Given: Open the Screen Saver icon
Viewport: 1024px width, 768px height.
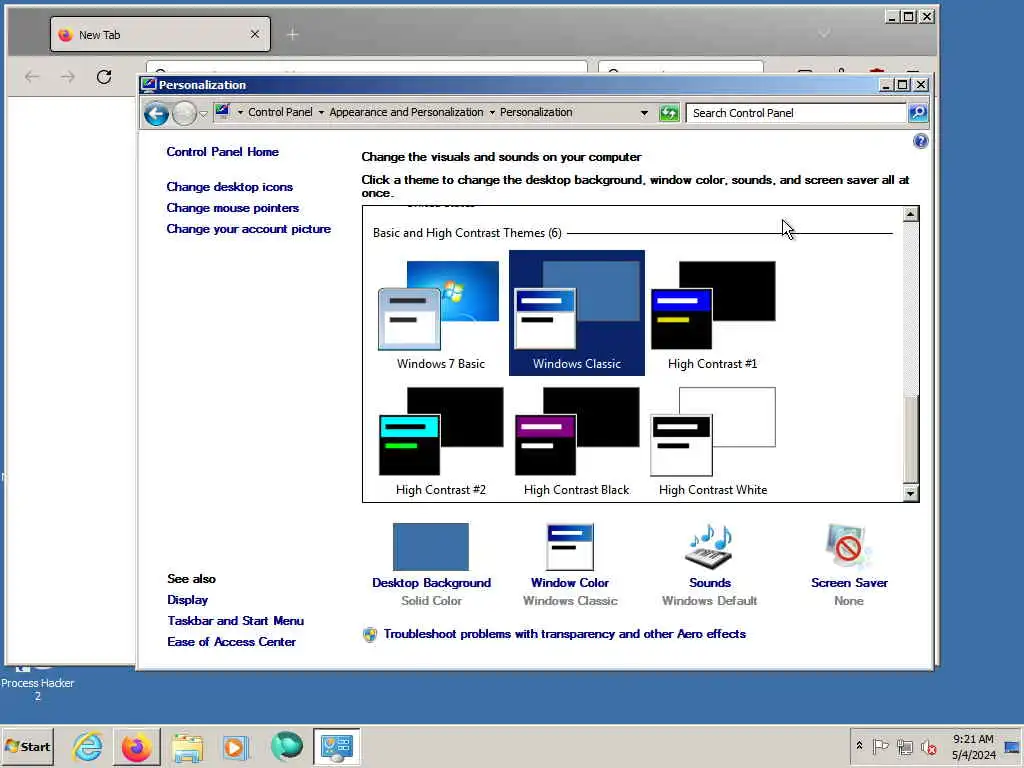Looking at the screenshot, I should [848, 547].
